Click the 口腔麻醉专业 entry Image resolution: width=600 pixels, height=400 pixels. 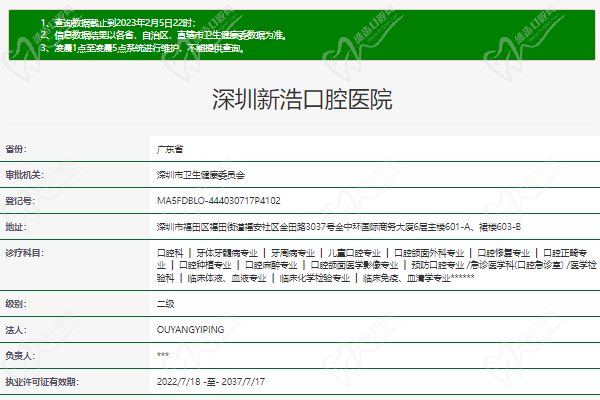pos(271,265)
